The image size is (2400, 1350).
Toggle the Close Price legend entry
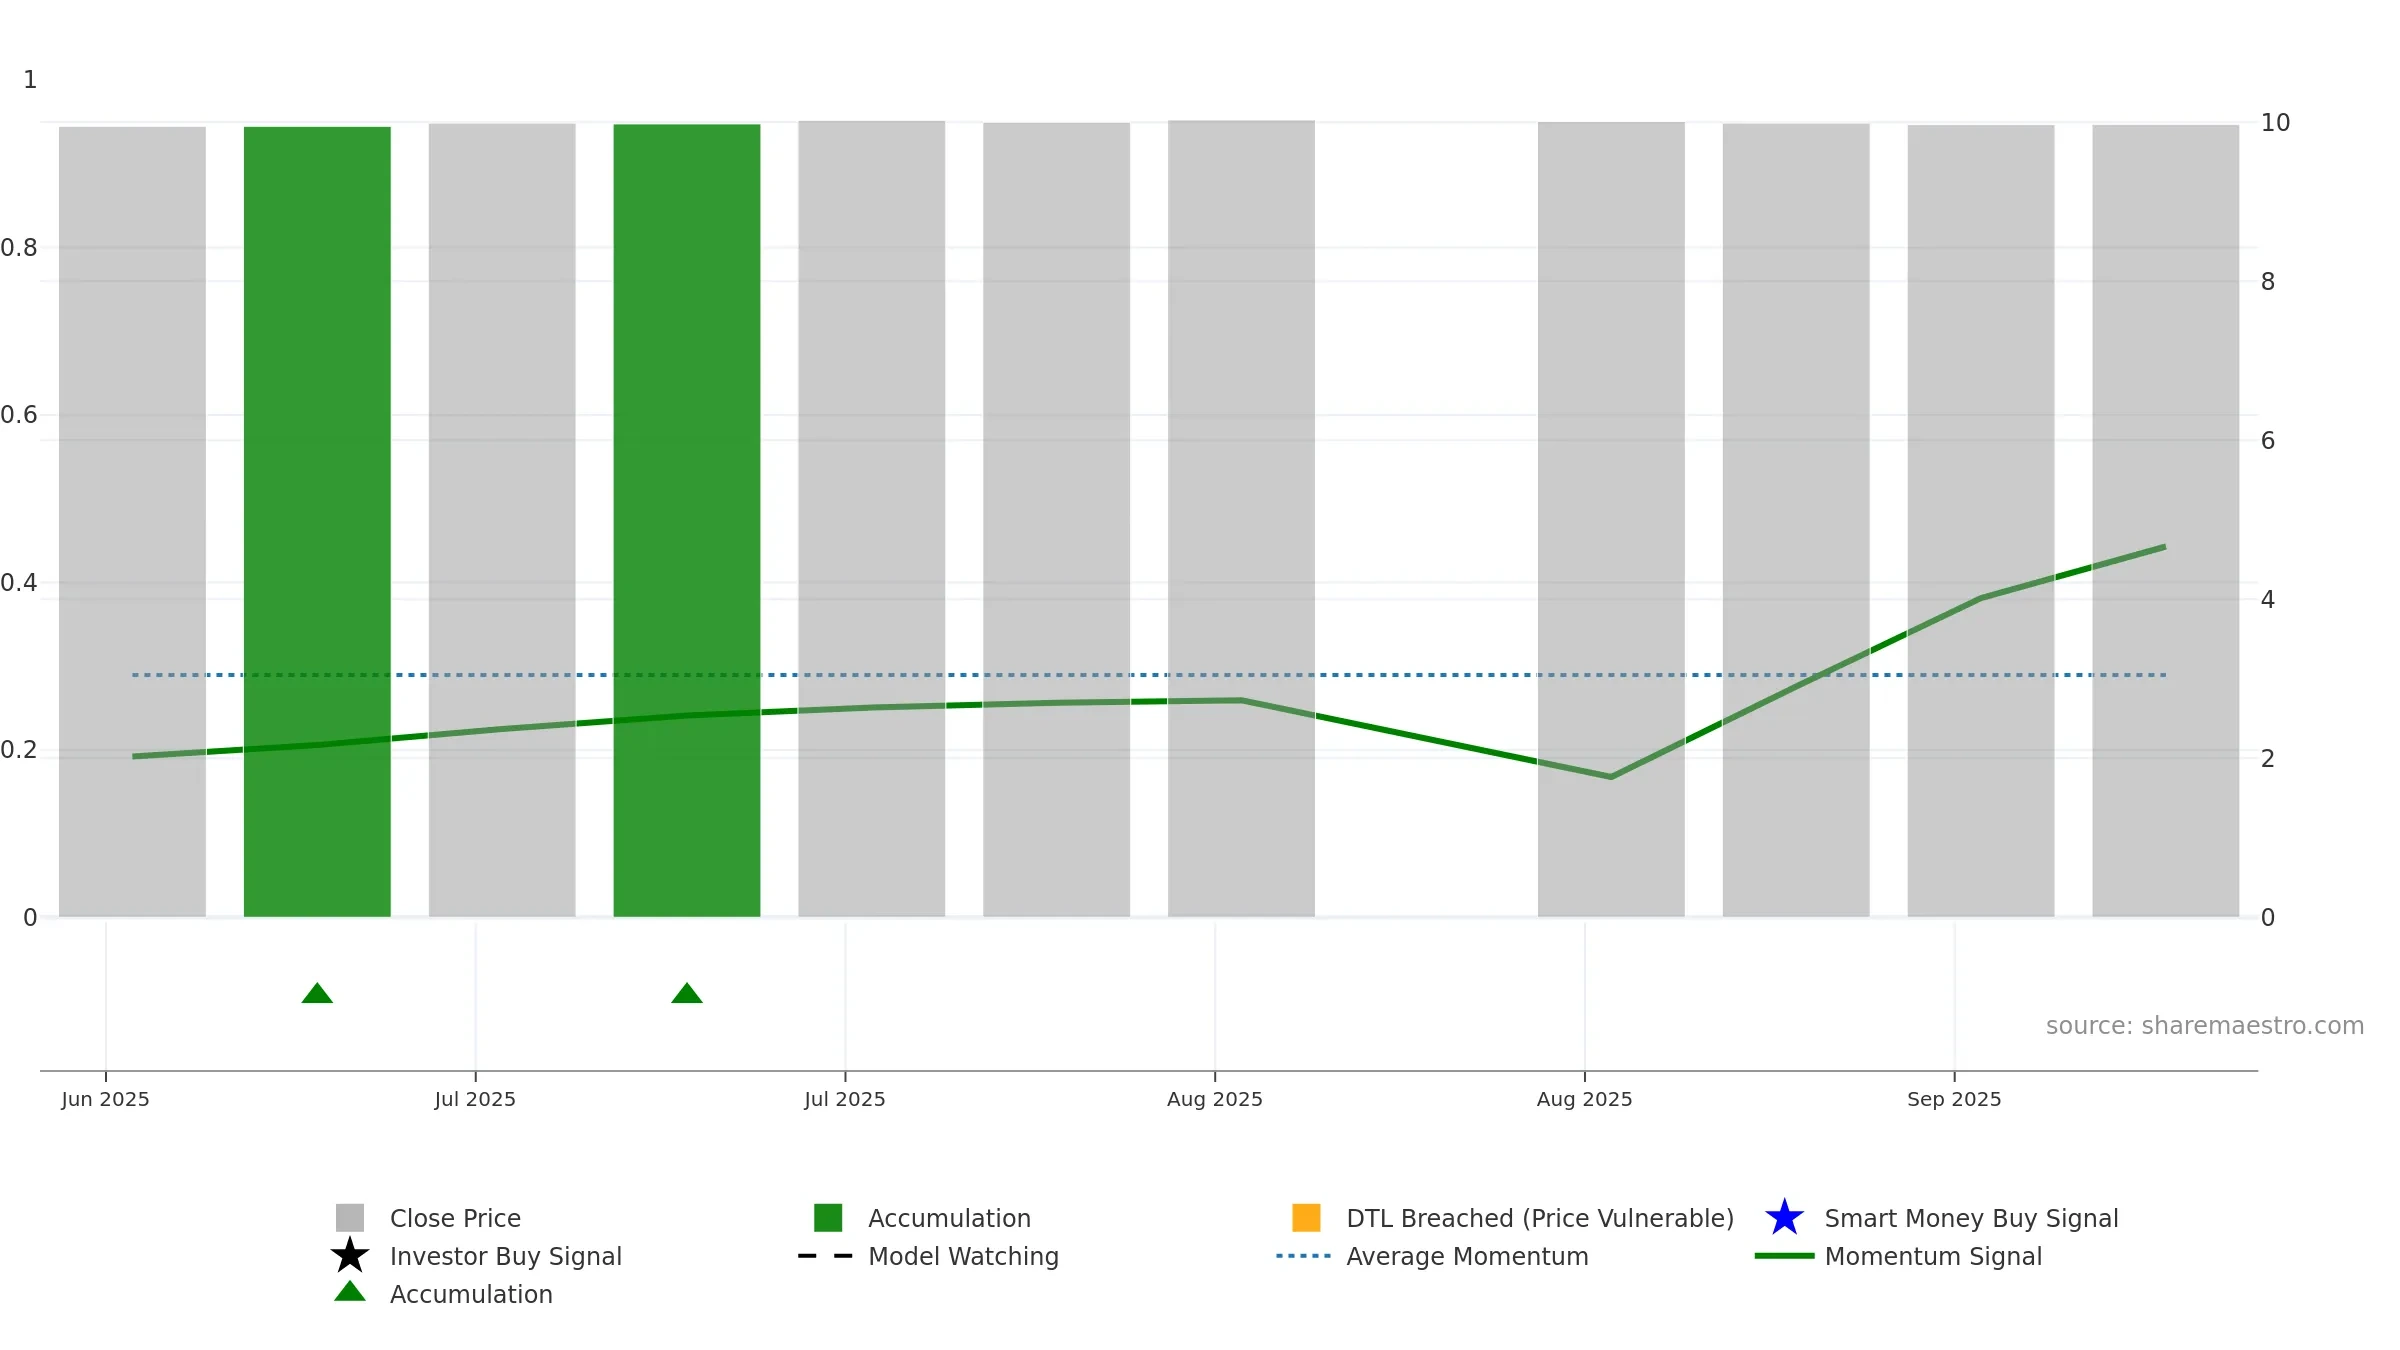[455, 1218]
